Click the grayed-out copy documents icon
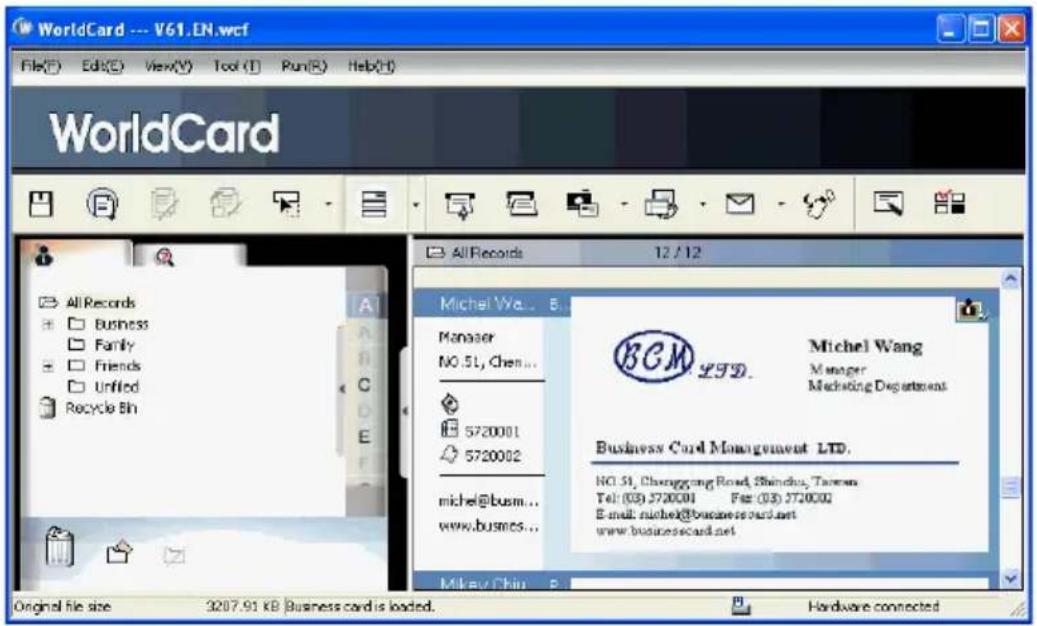Image resolution: width=1037 pixels, height=626 pixels. pos(226,204)
